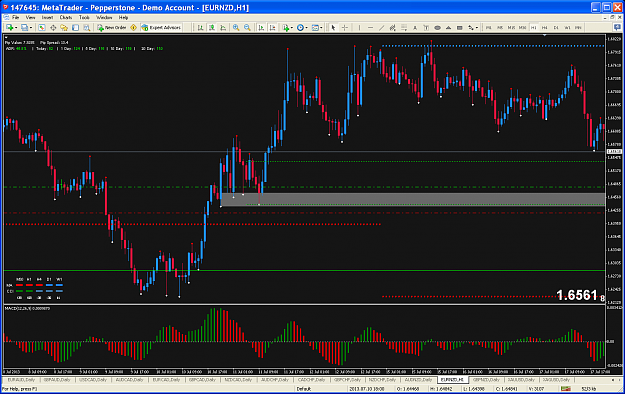Switch to W1 timeframe

point(567,28)
